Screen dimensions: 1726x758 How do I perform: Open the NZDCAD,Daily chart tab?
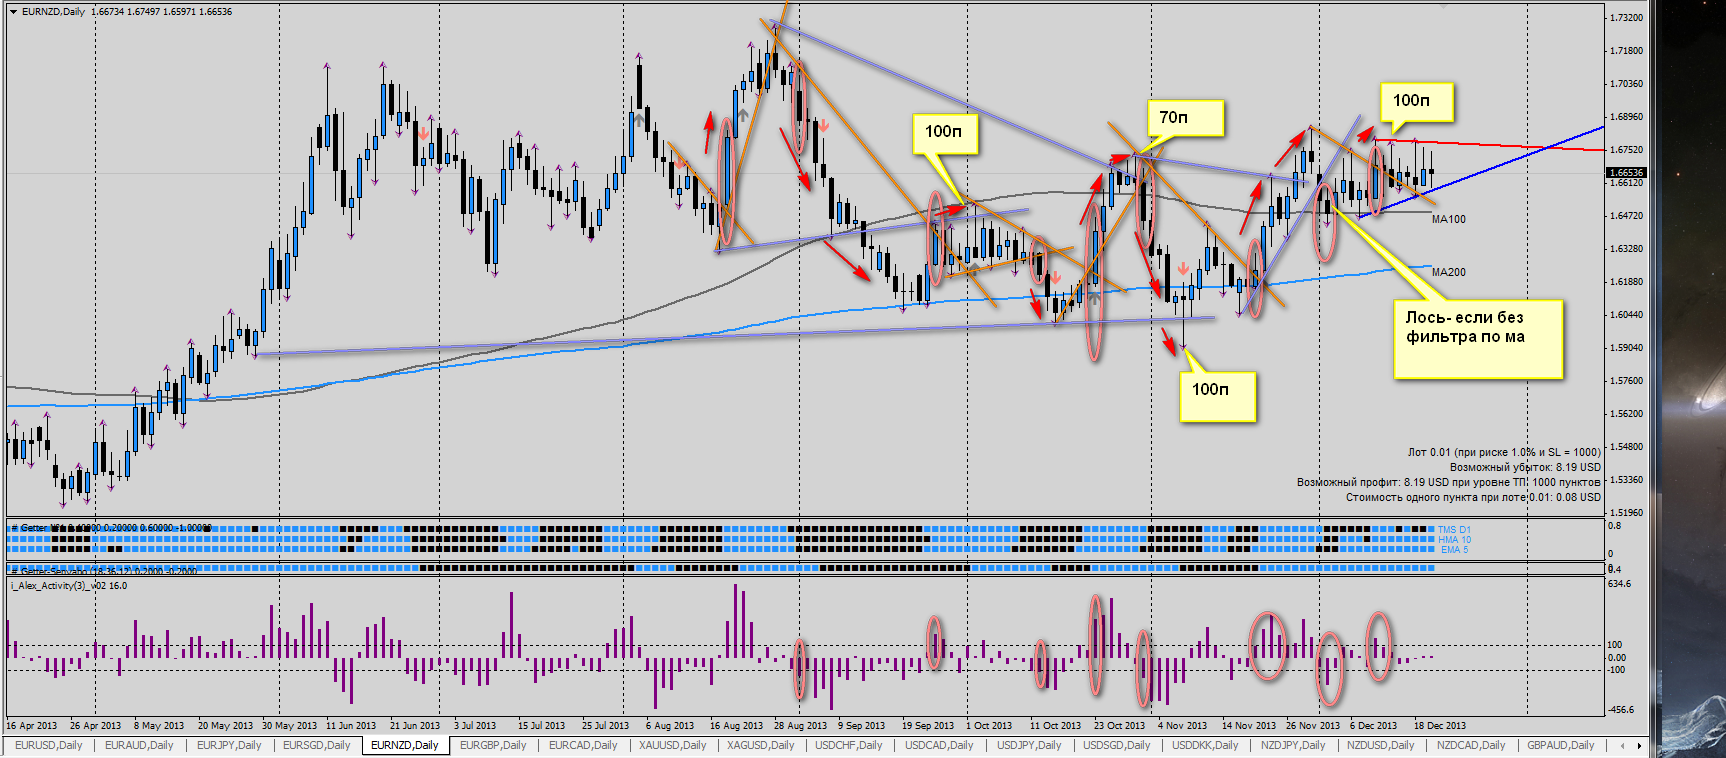pos(1471,745)
